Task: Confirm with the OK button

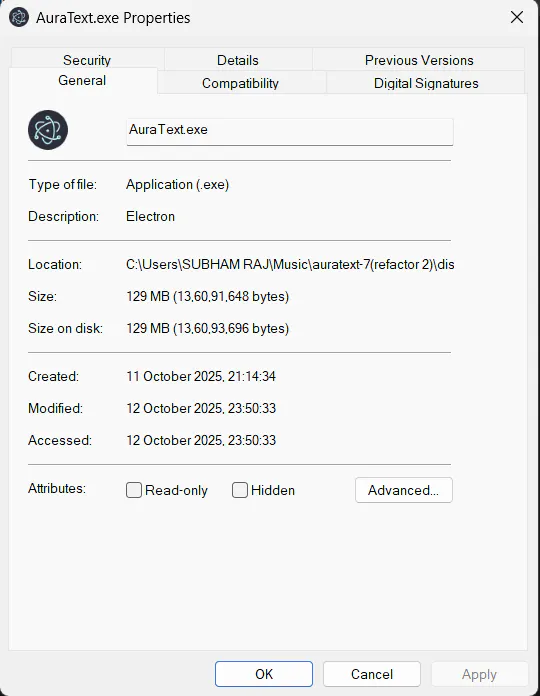Action: coord(264,674)
